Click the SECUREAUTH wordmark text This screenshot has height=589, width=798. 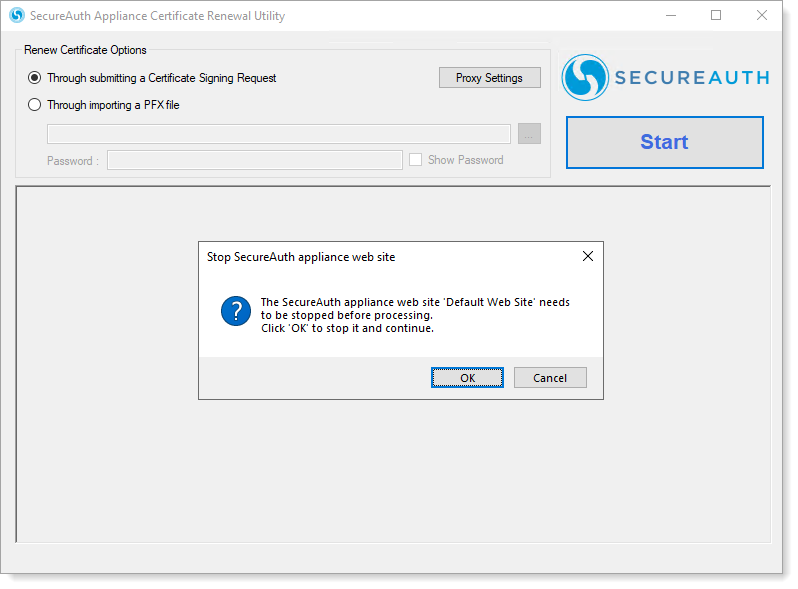click(692, 78)
